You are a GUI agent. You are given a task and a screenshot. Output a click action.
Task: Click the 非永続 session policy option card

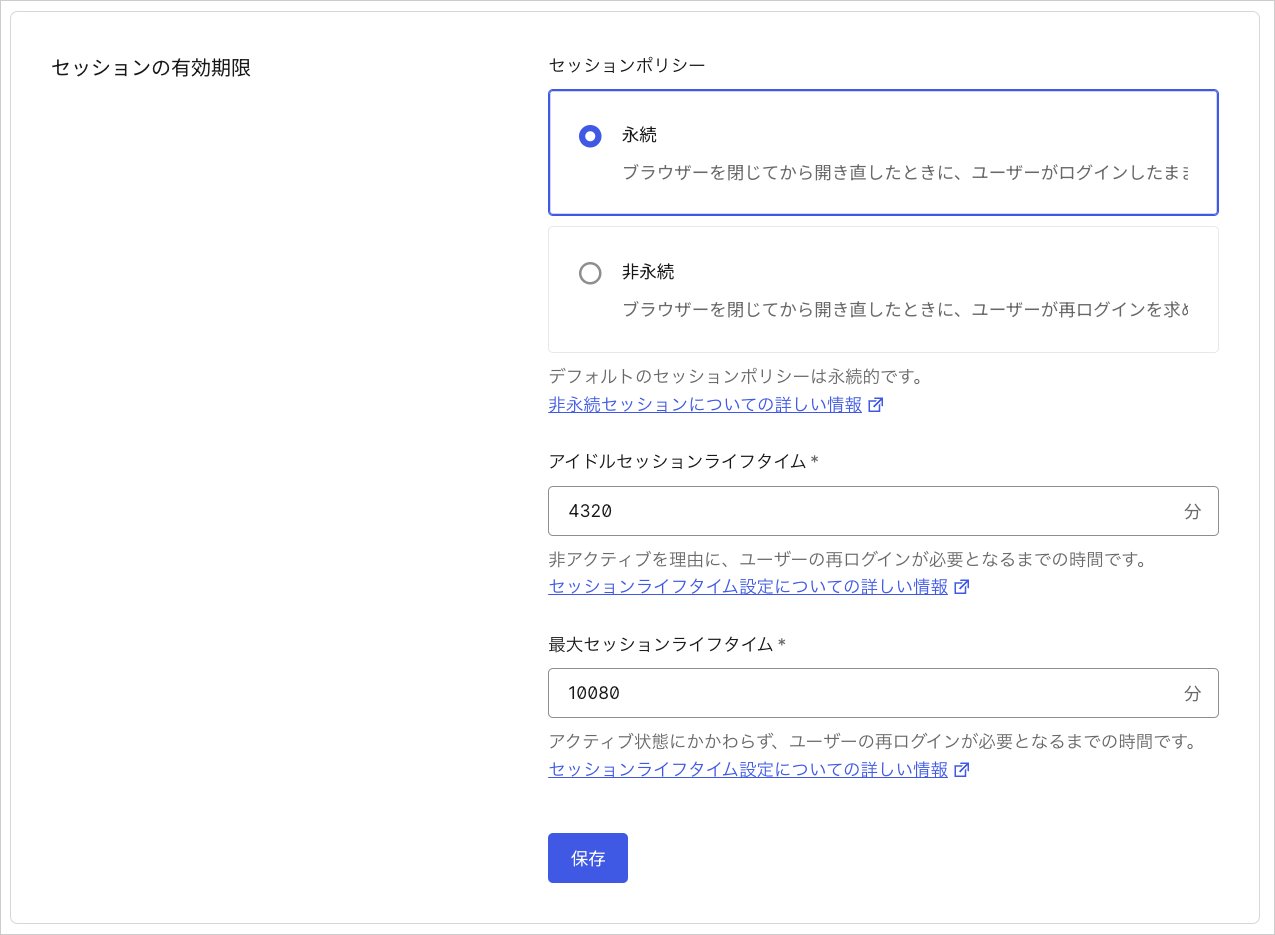[882, 290]
